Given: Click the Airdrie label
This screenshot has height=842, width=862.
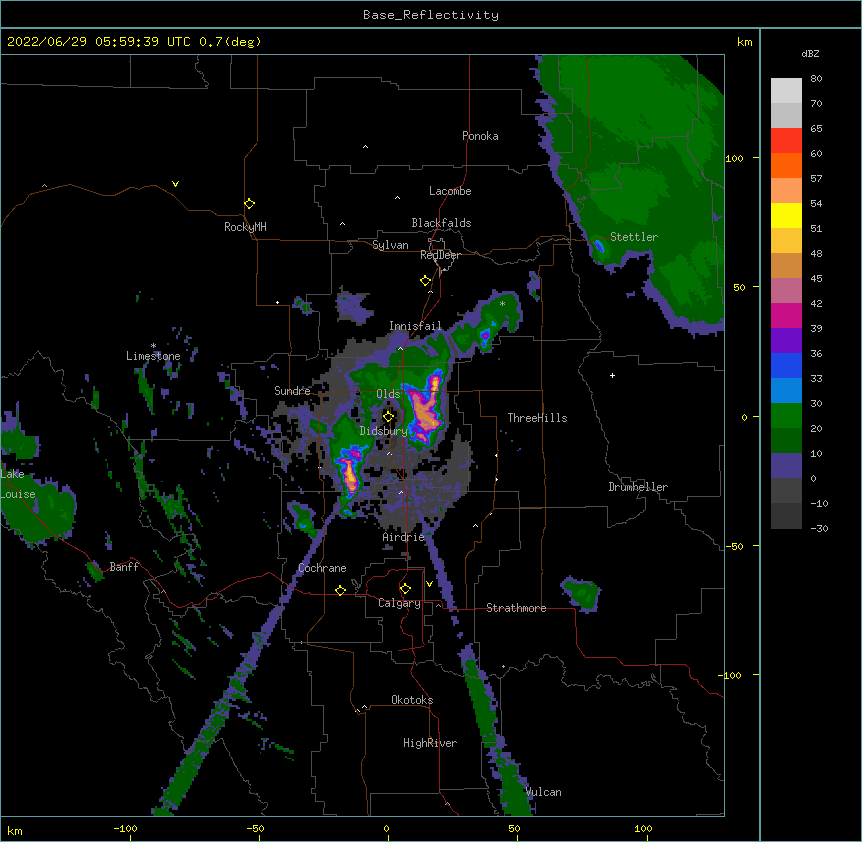Looking at the screenshot, I should click(403, 537).
